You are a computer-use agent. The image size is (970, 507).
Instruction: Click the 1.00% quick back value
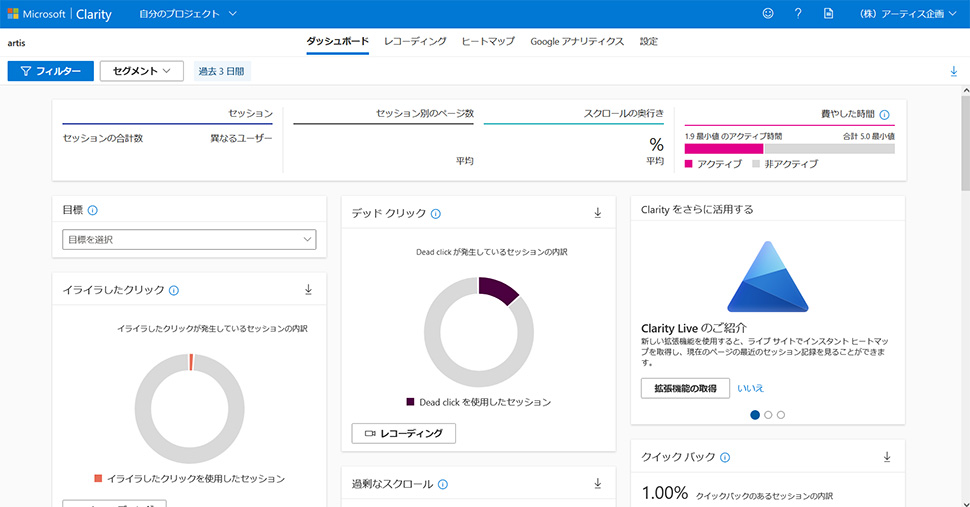pos(665,493)
